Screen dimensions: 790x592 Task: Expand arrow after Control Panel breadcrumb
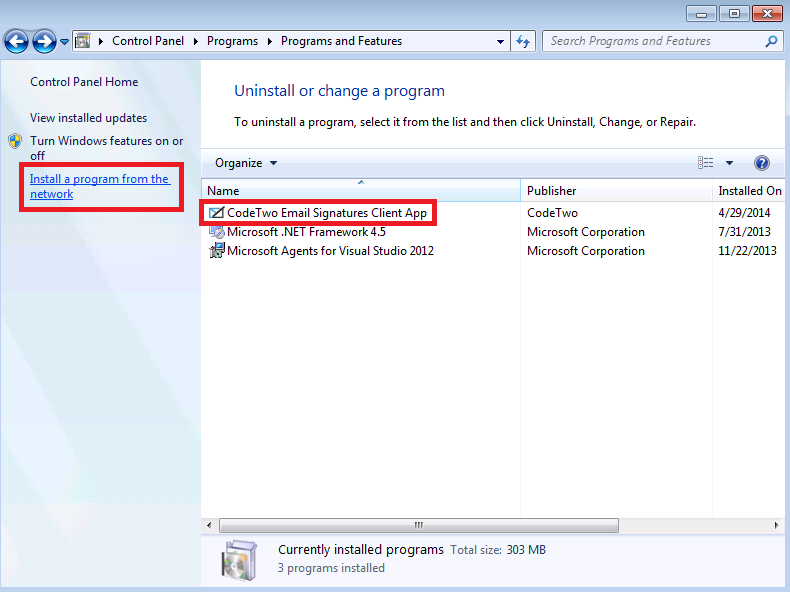(195, 41)
